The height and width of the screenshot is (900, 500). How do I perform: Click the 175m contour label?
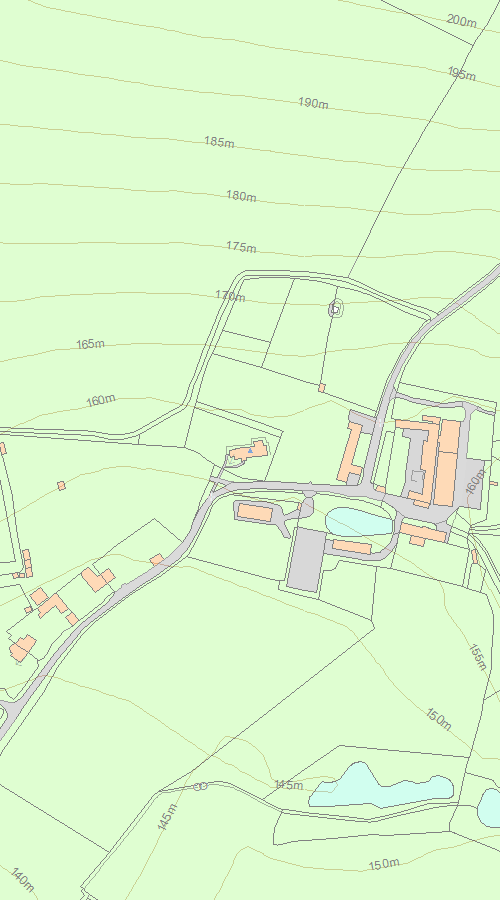tap(241, 247)
